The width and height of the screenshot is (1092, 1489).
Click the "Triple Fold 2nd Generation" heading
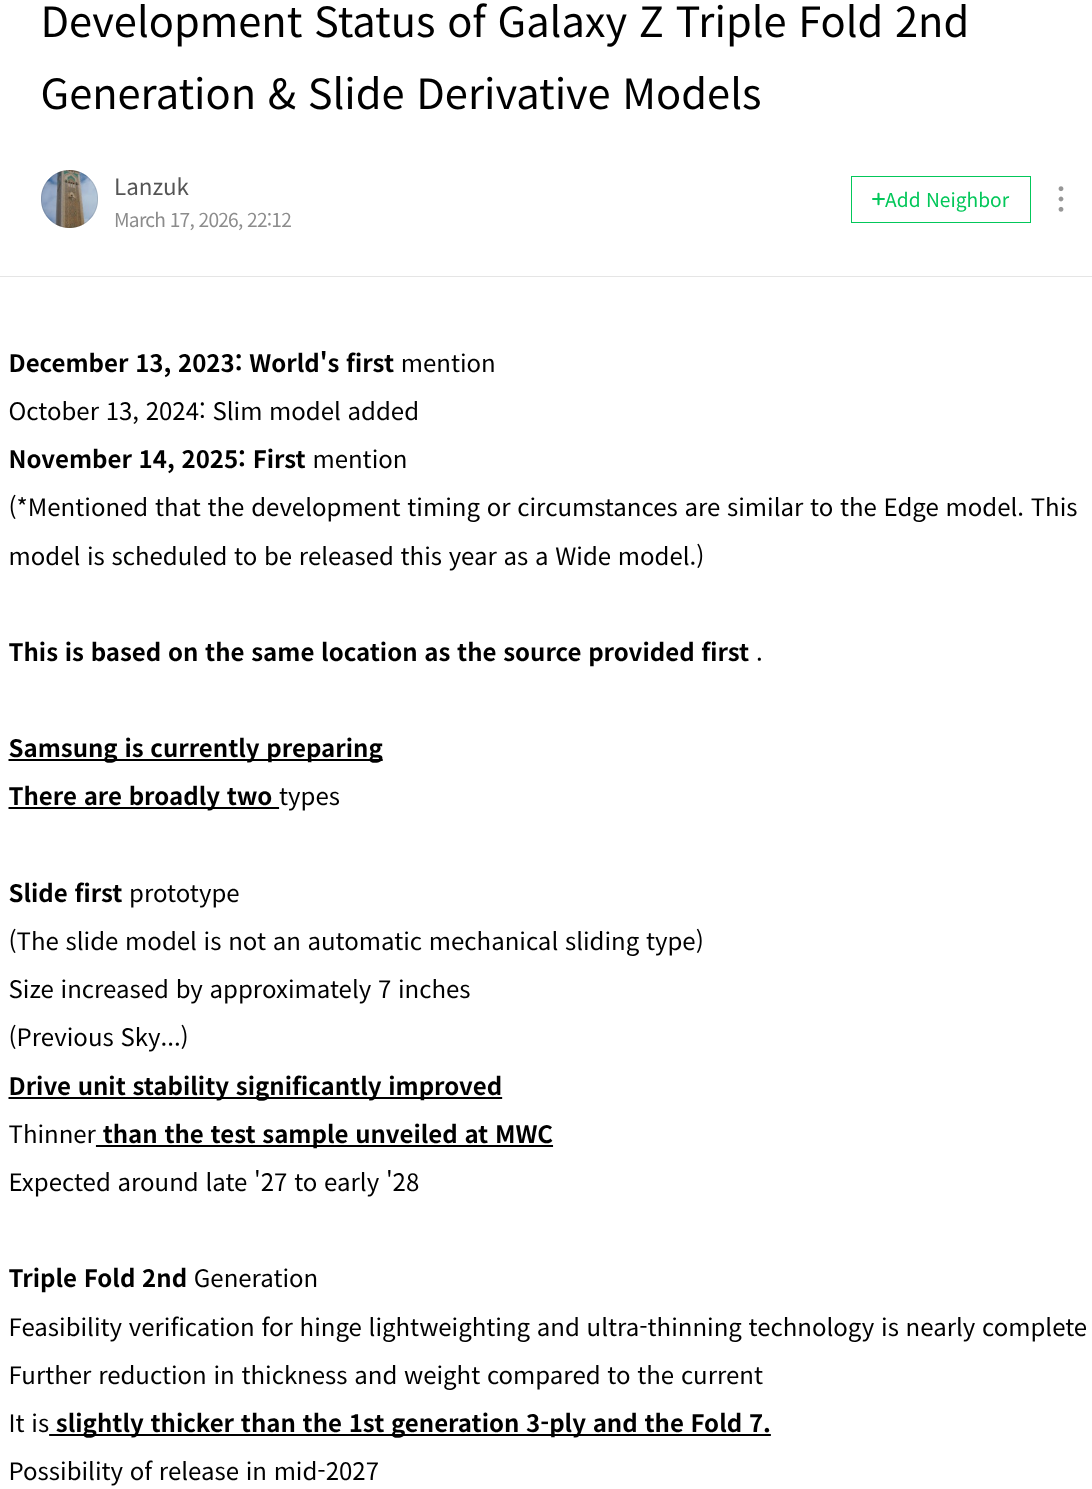click(163, 1278)
